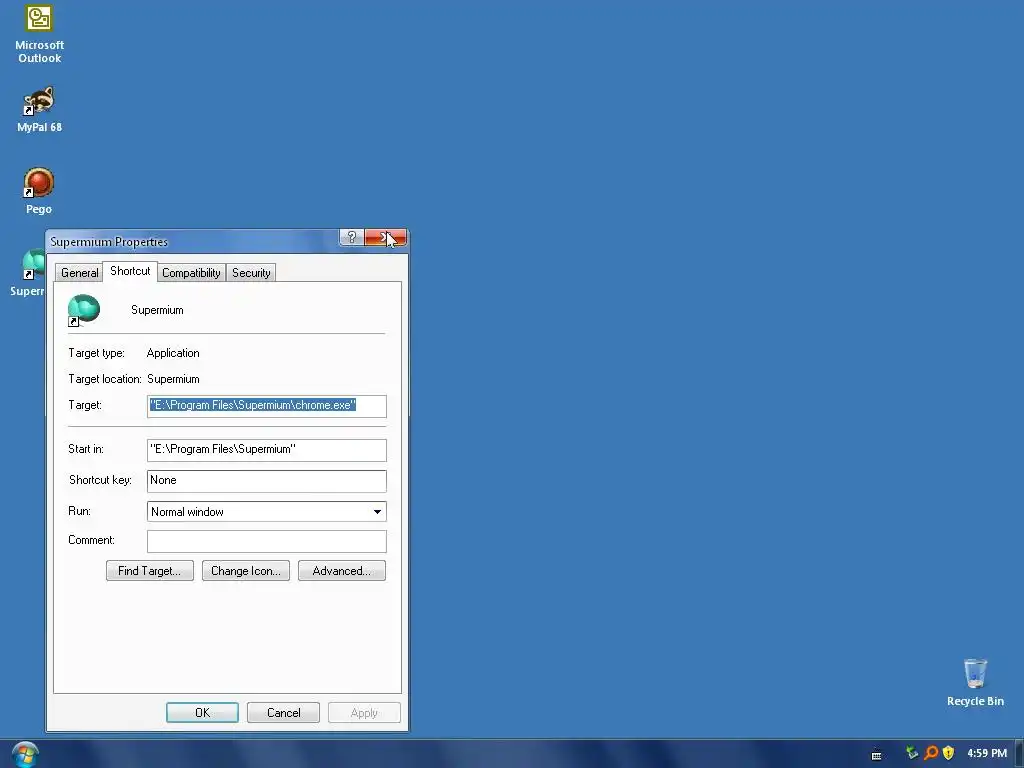The image size is (1024, 768).
Task: Click the Supermium icon inside Properties dialog
Action: 84,310
